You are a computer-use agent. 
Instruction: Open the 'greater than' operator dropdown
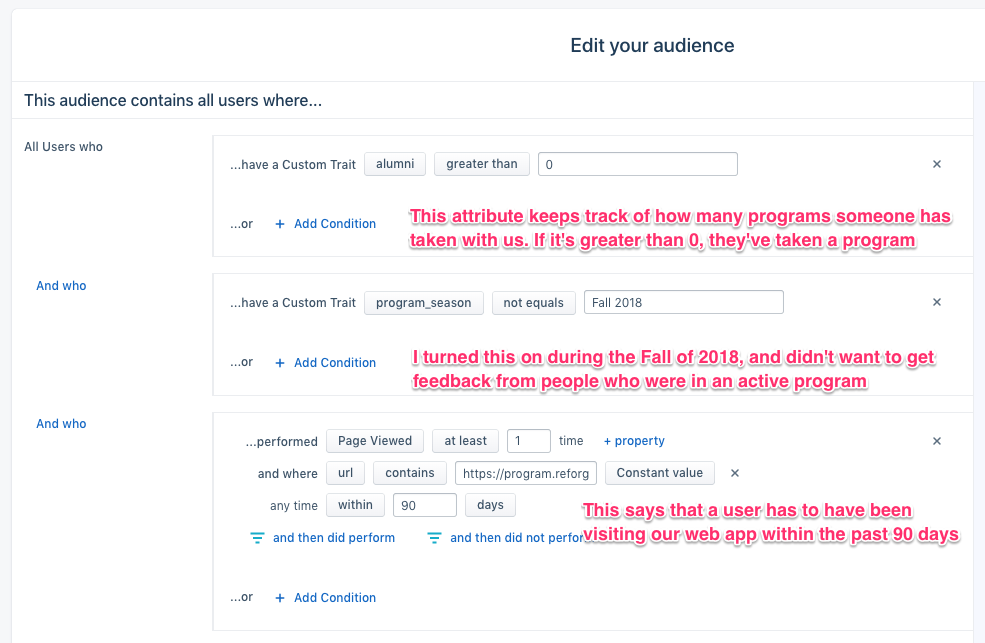(x=482, y=164)
